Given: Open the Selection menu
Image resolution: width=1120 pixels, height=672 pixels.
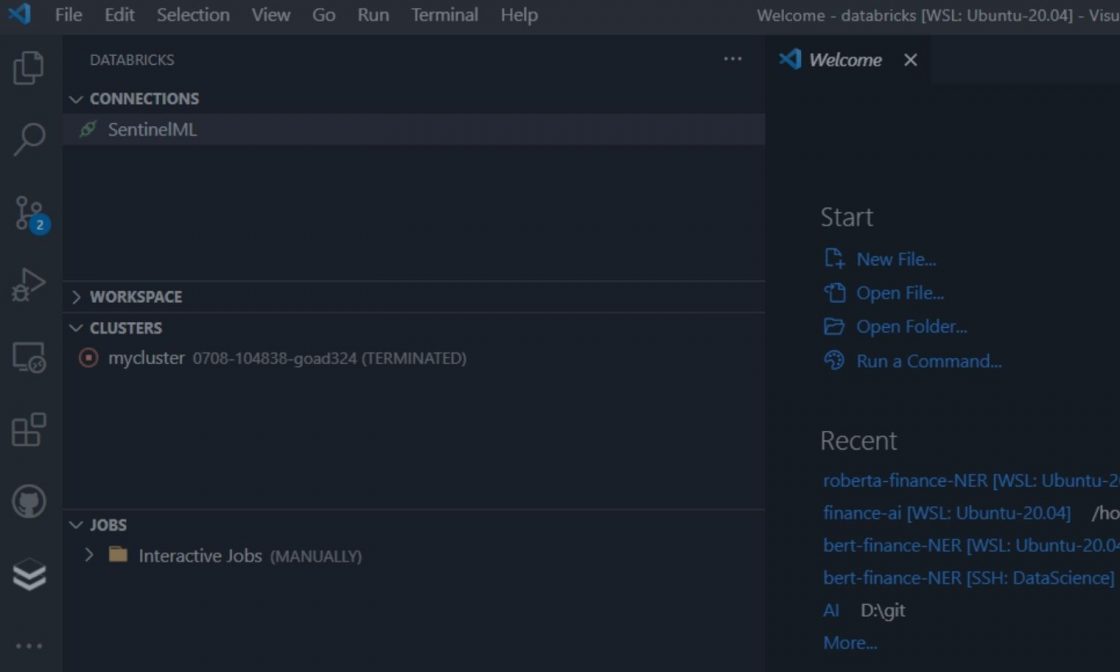Looking at the screenshot, I should tap(193, 15).
